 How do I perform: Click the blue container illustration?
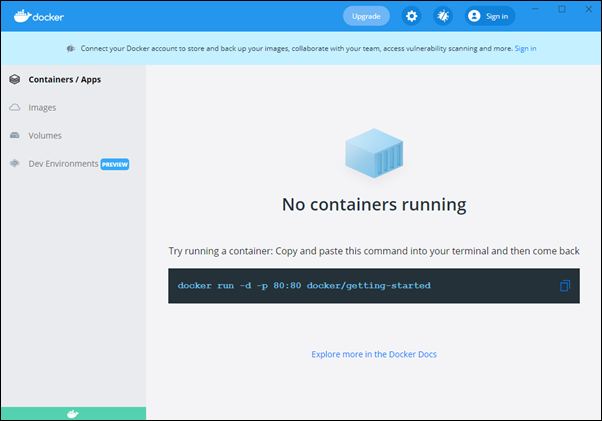click(374, 153)
